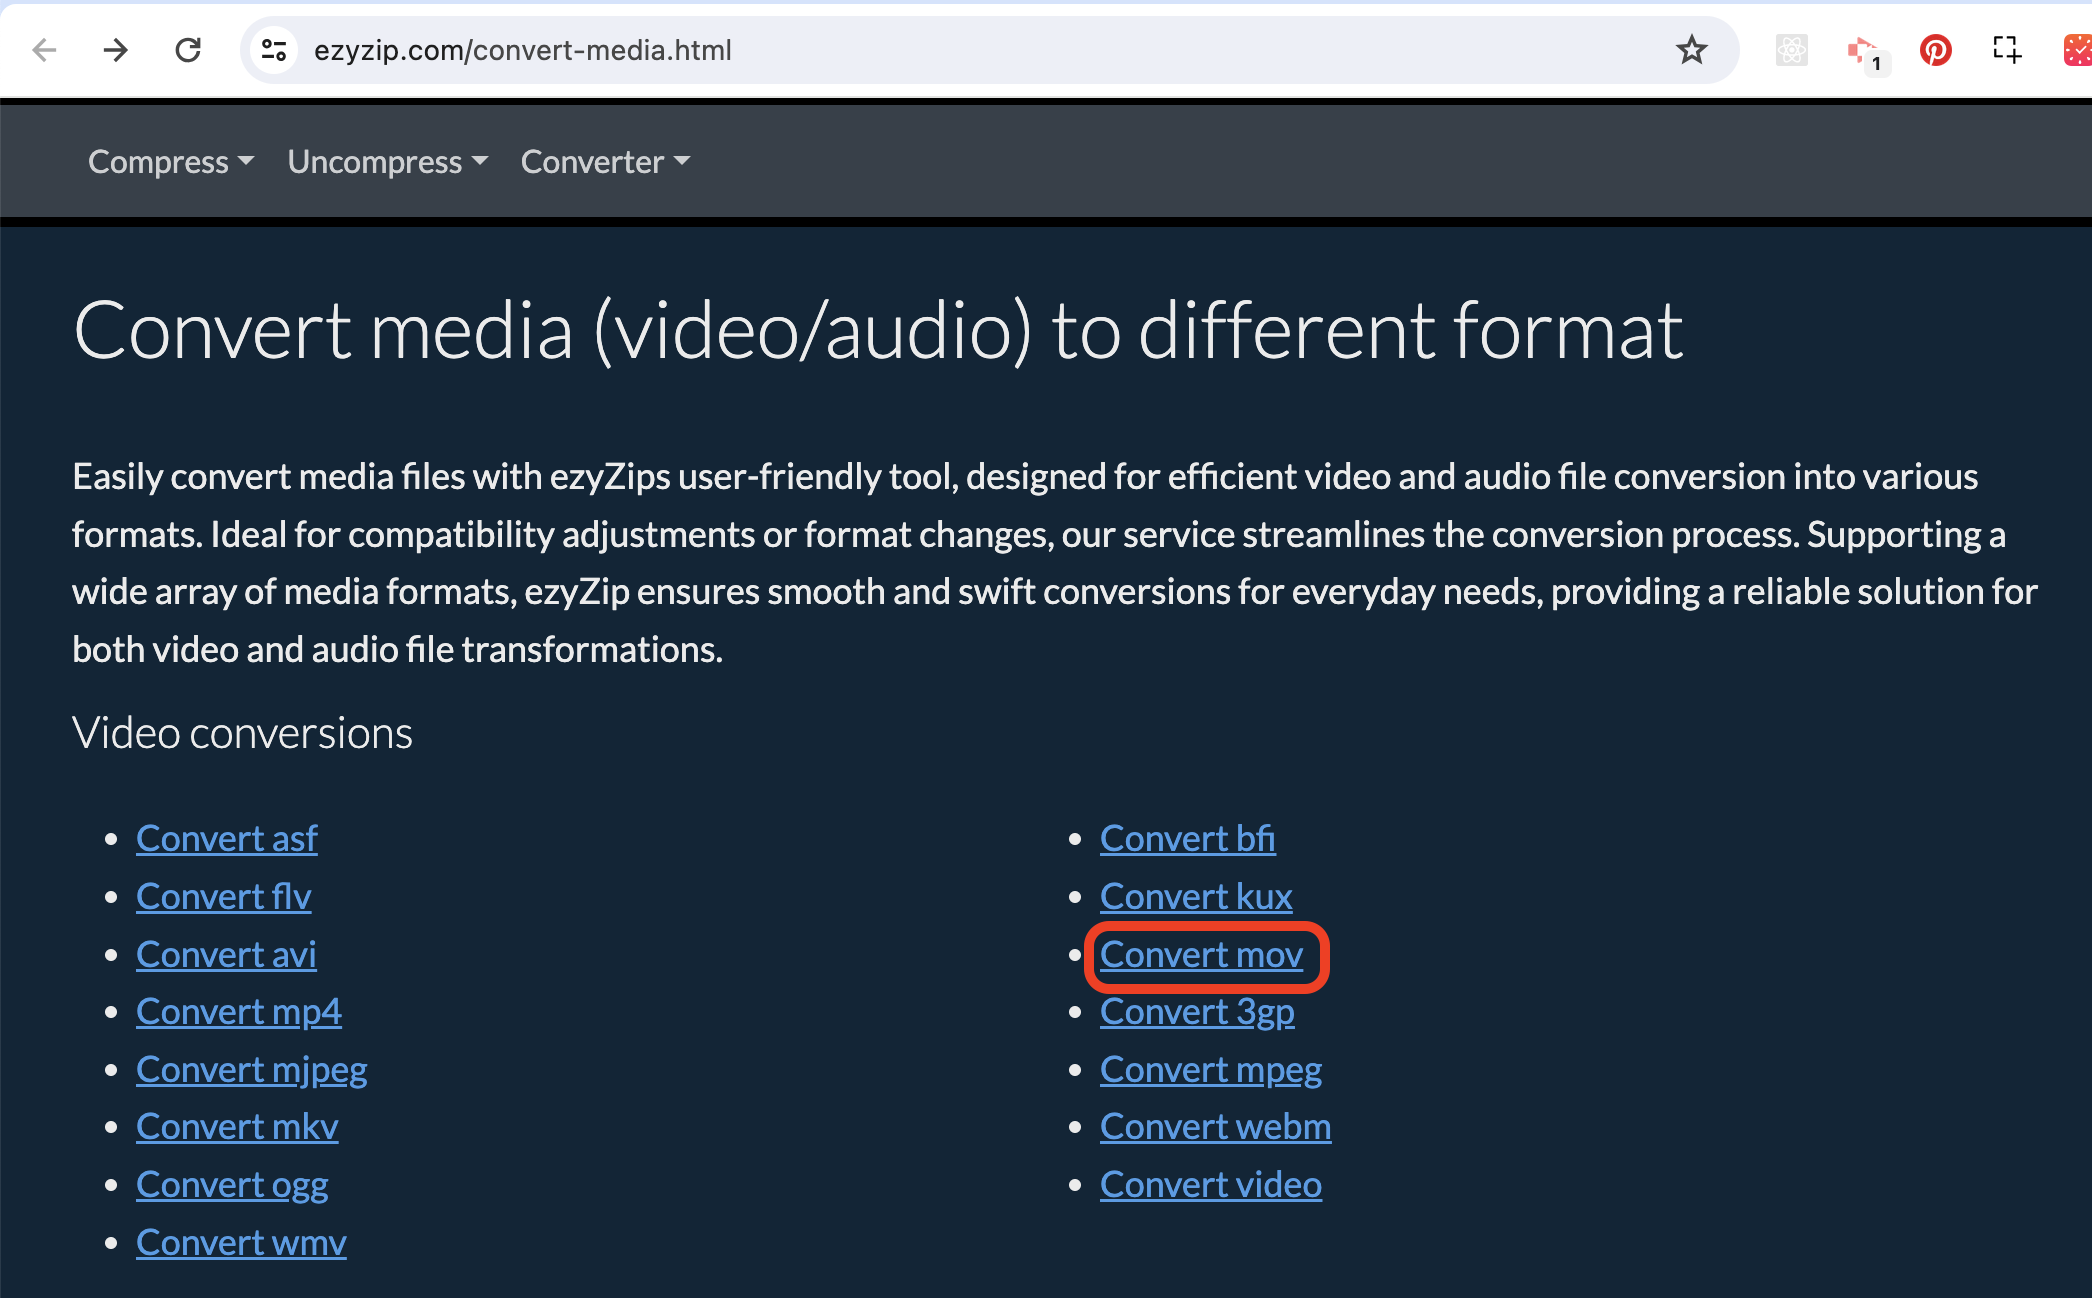2092x1298 pixels.
Task: Open the React DevTools extension
Action: (x=1792, y=50)
